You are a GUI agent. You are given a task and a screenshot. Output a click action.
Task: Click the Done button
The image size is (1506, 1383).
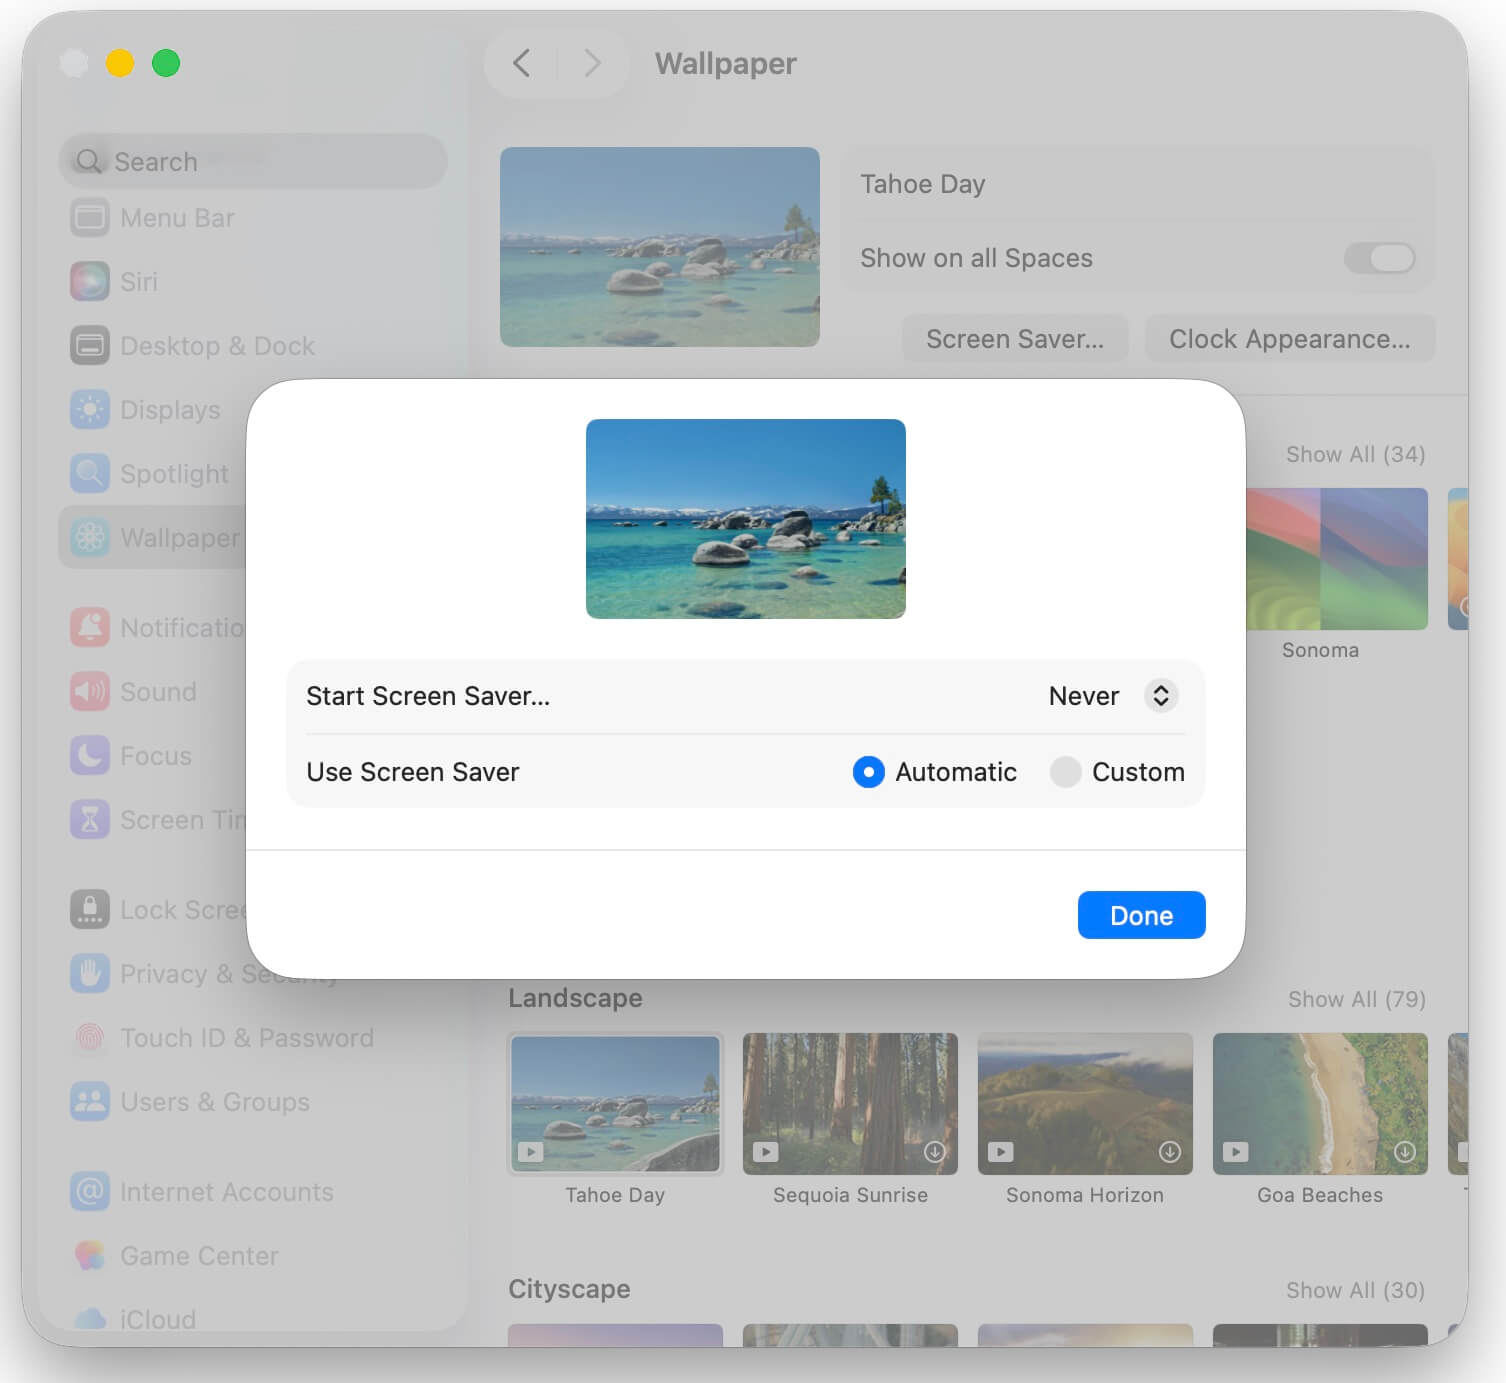[x=1140, y=915]
